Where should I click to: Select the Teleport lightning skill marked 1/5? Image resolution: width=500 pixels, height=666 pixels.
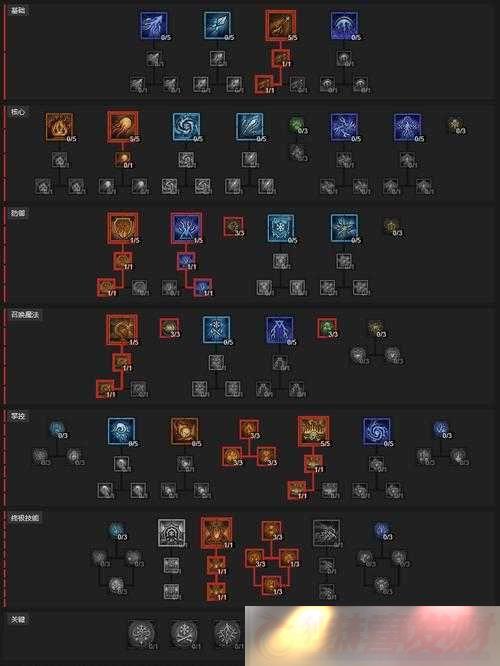point(186,228)
